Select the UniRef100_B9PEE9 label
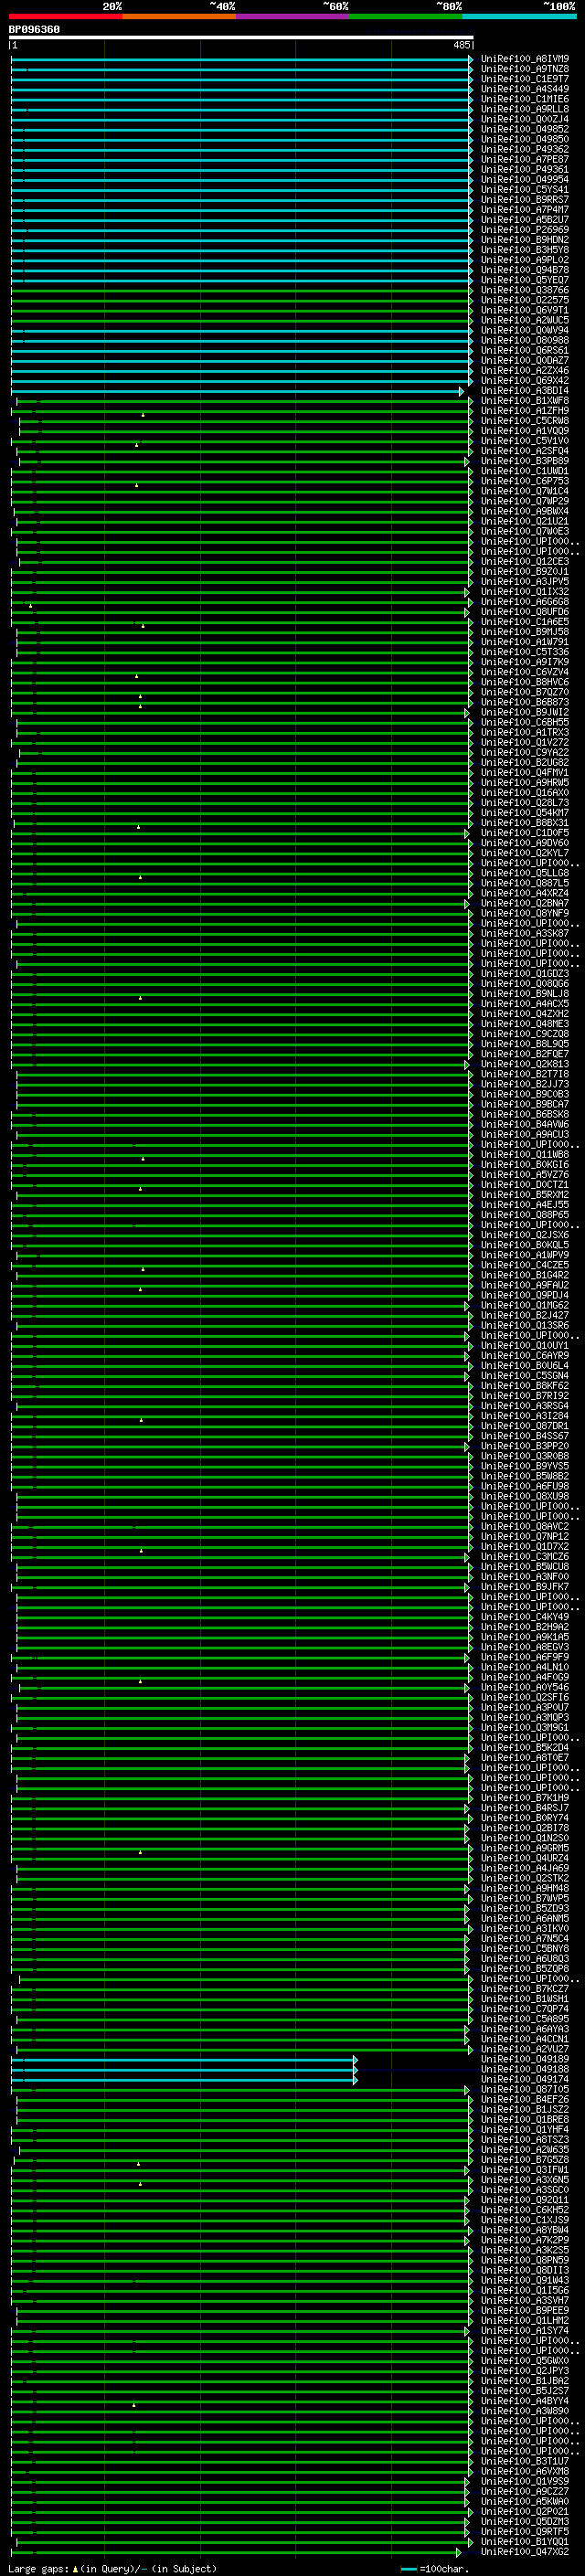585x2576 pixels. [525, 2310]
